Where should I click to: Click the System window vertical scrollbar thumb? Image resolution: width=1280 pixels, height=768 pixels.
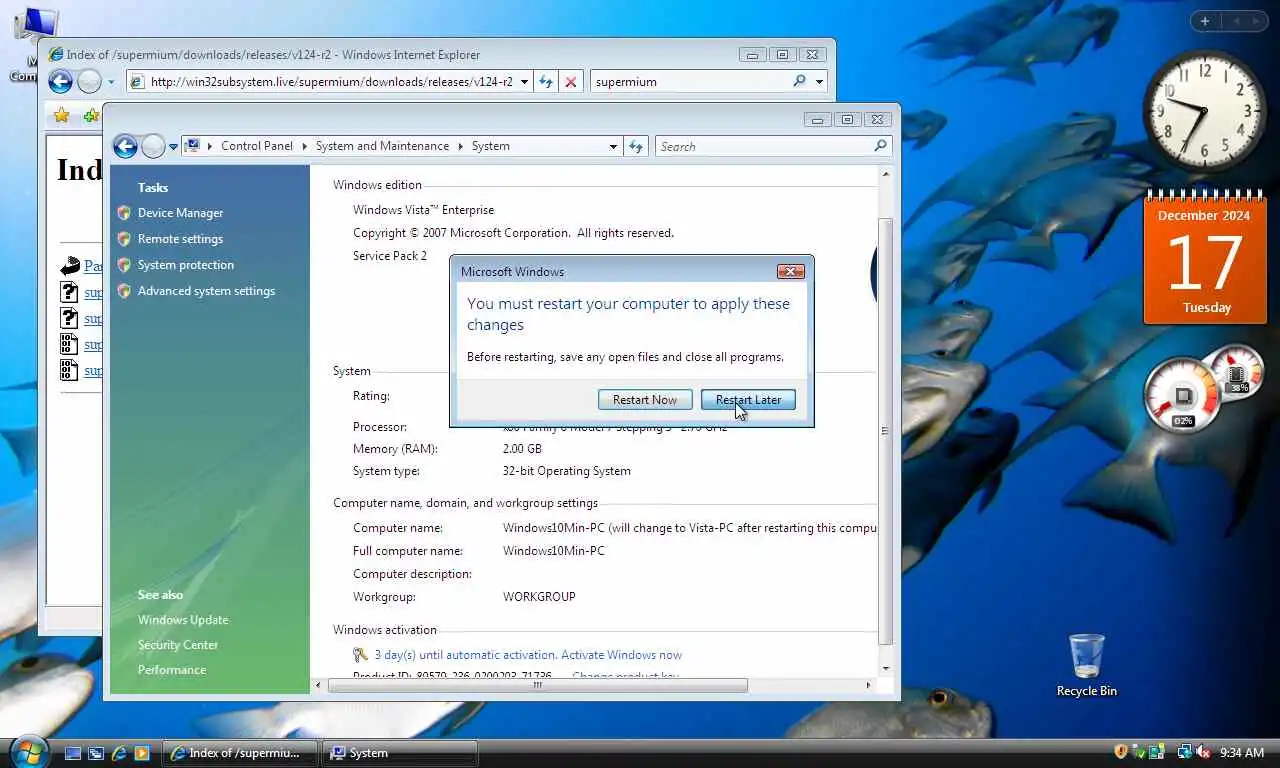tap(885, 430)
